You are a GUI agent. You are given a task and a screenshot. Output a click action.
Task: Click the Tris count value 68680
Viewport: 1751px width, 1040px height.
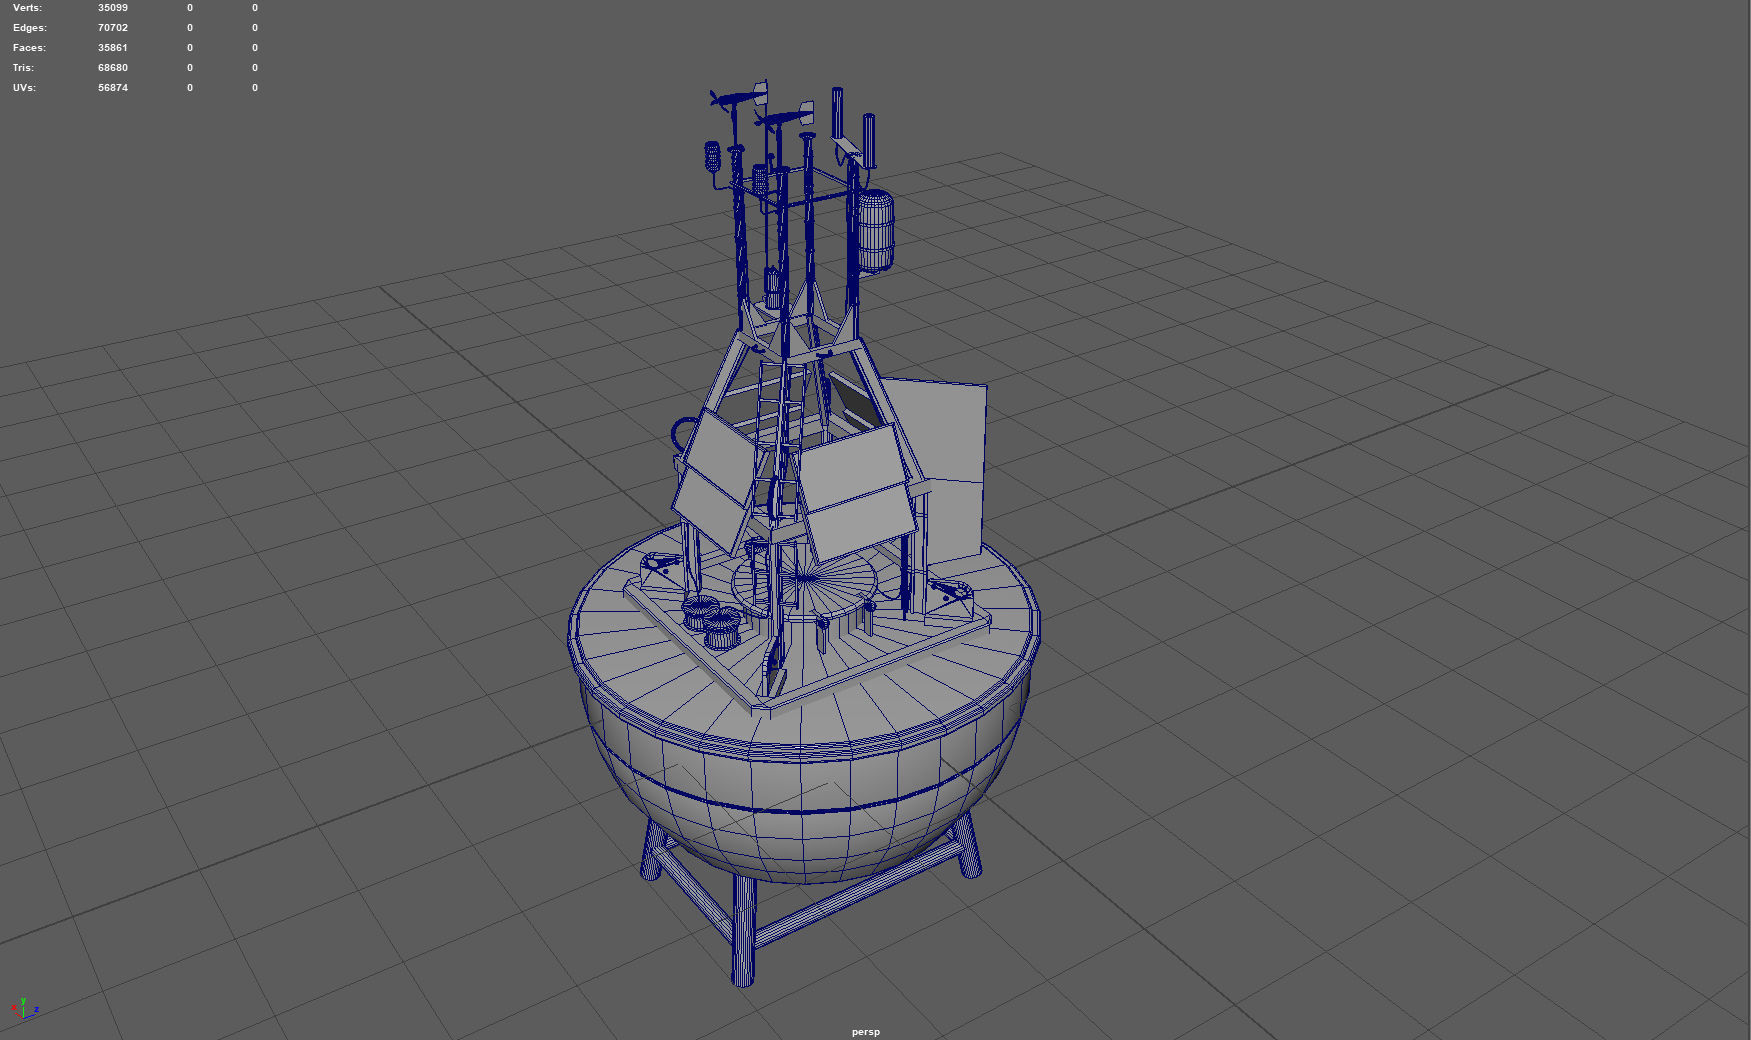[113, 68]
